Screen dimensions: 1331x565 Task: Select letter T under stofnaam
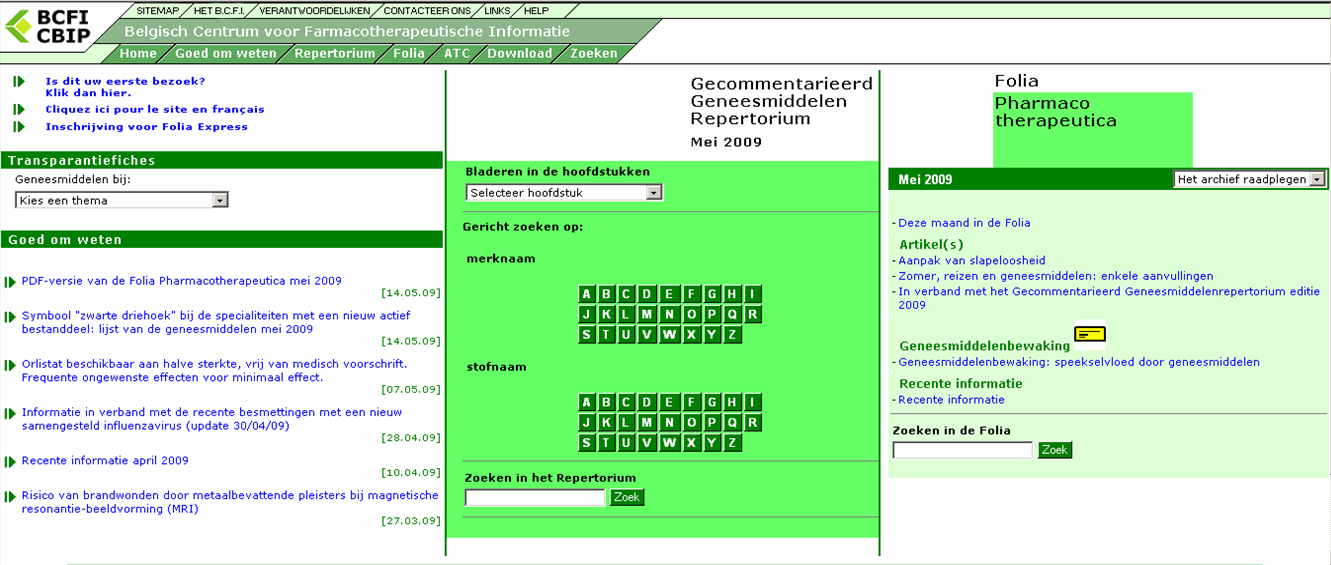(607, 443)
